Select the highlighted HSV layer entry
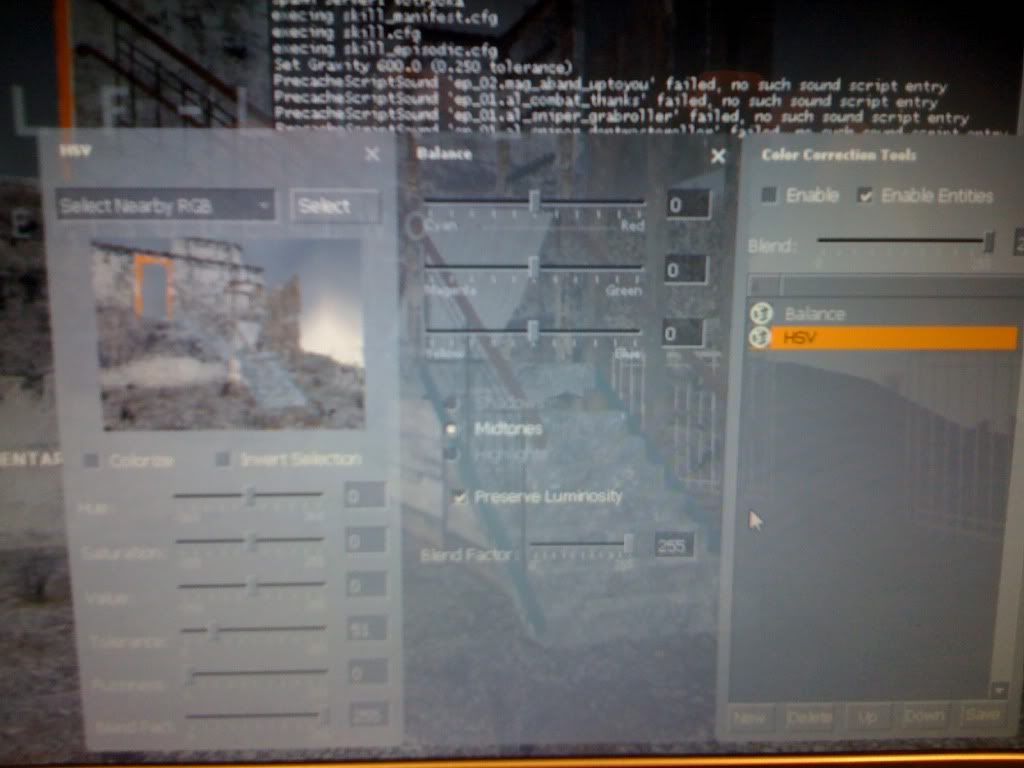 coord(890,338)
